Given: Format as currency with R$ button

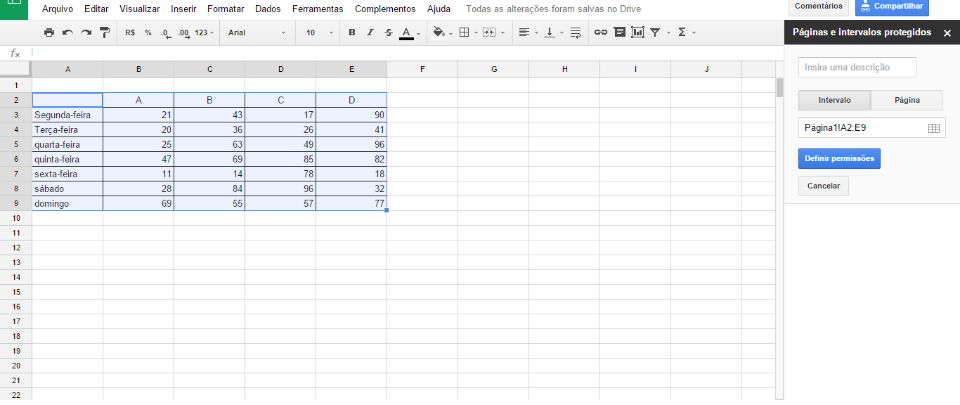Looking at the screenshot, I should point(130,33).
